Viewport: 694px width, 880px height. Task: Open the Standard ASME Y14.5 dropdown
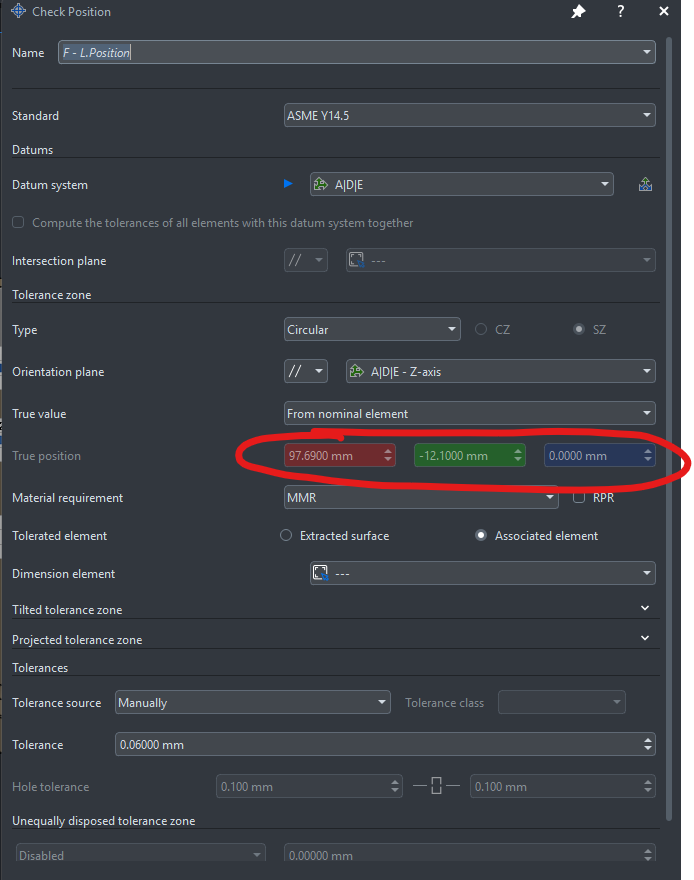click(x=470, y=116)
